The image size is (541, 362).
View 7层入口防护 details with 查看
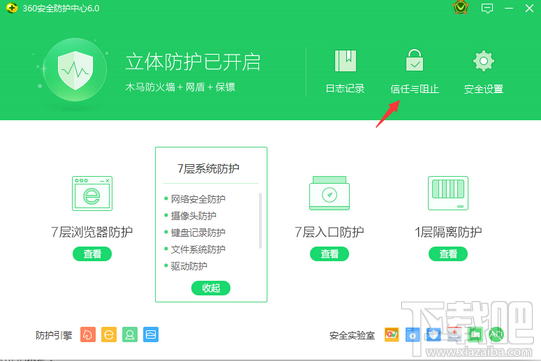(x=329, y=254)
